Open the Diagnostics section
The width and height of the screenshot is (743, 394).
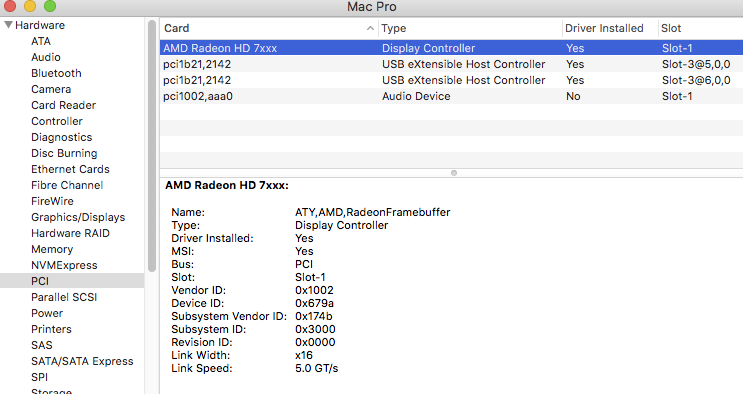coord(62,137)
